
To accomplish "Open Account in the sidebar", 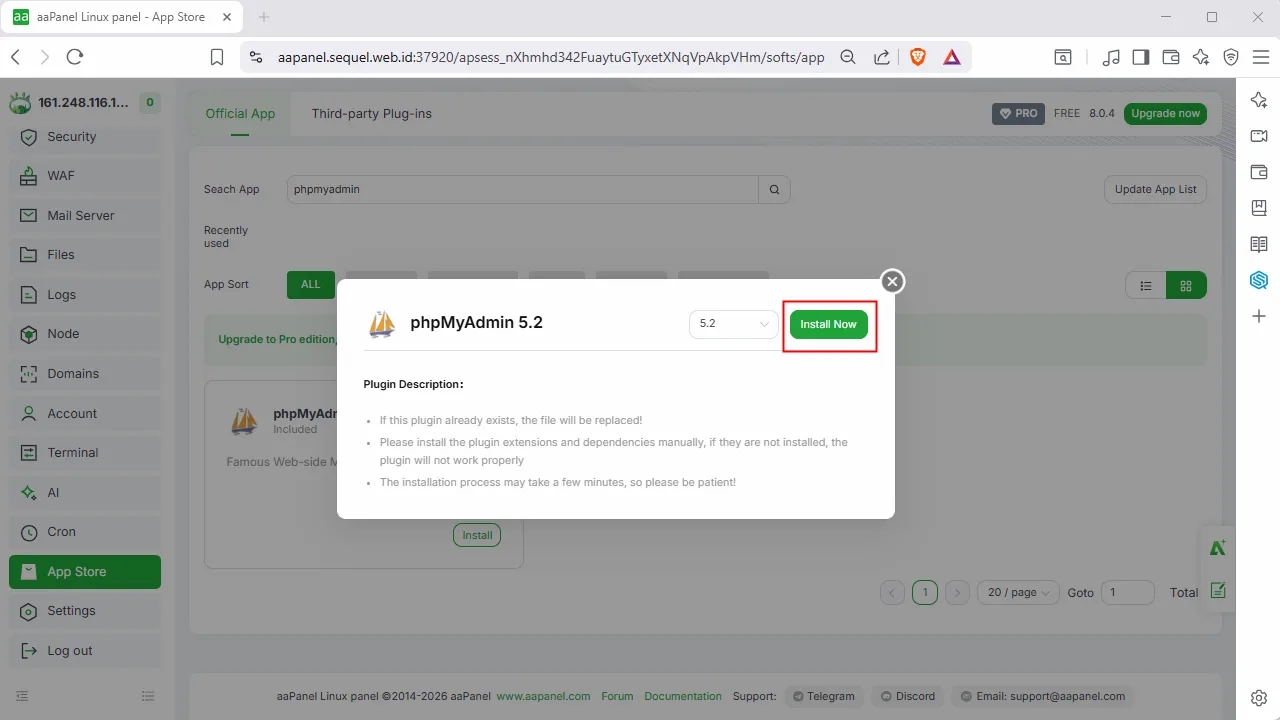I will (x=85, y=414).
